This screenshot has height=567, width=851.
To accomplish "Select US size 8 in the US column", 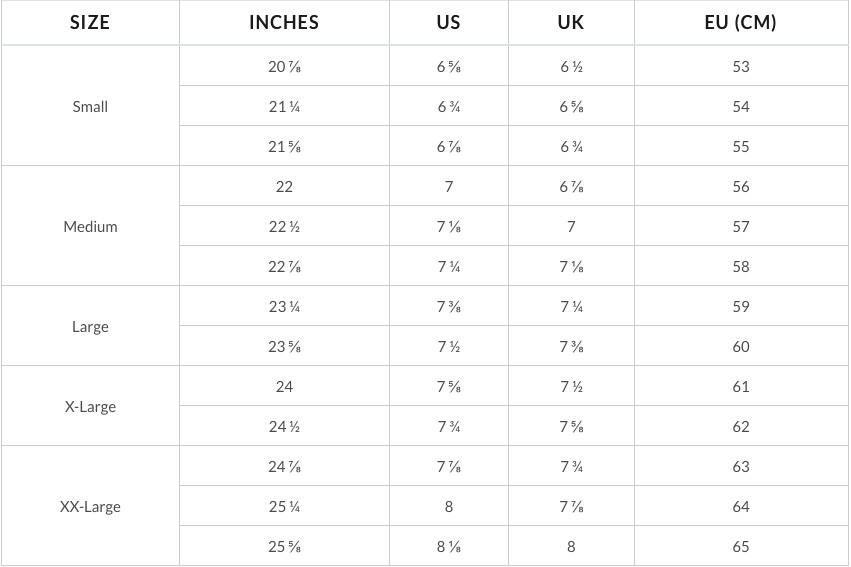I will click(x=448, y=506).
